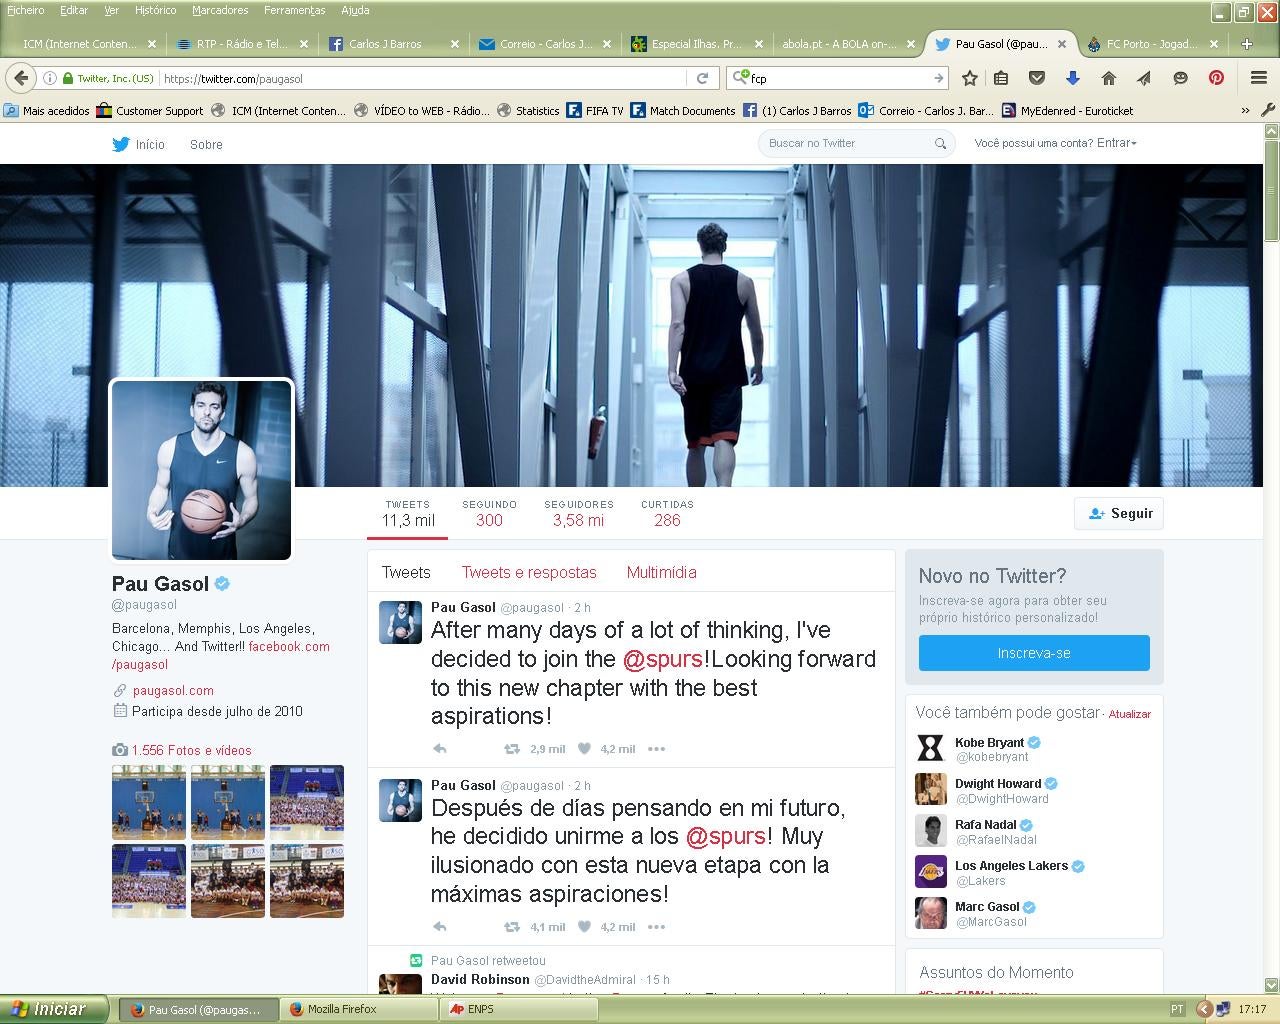This screenshot has width=1280, height=1024.
Task: Like the English spurs tweet
Action: pyautogui.click(x=585, y=749)
